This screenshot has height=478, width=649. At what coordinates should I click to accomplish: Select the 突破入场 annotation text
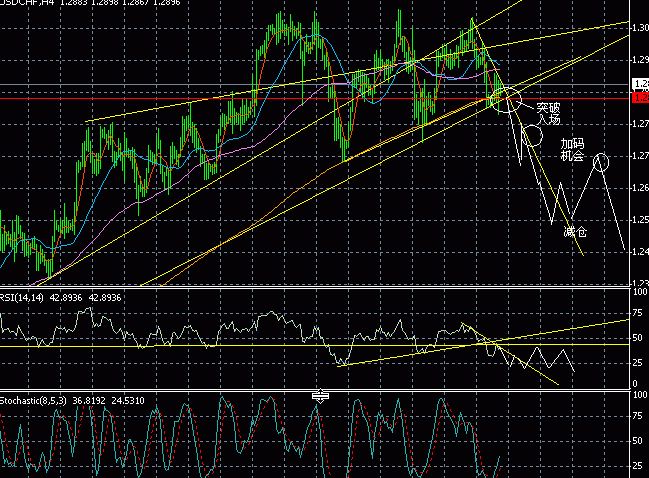[548, 114]
